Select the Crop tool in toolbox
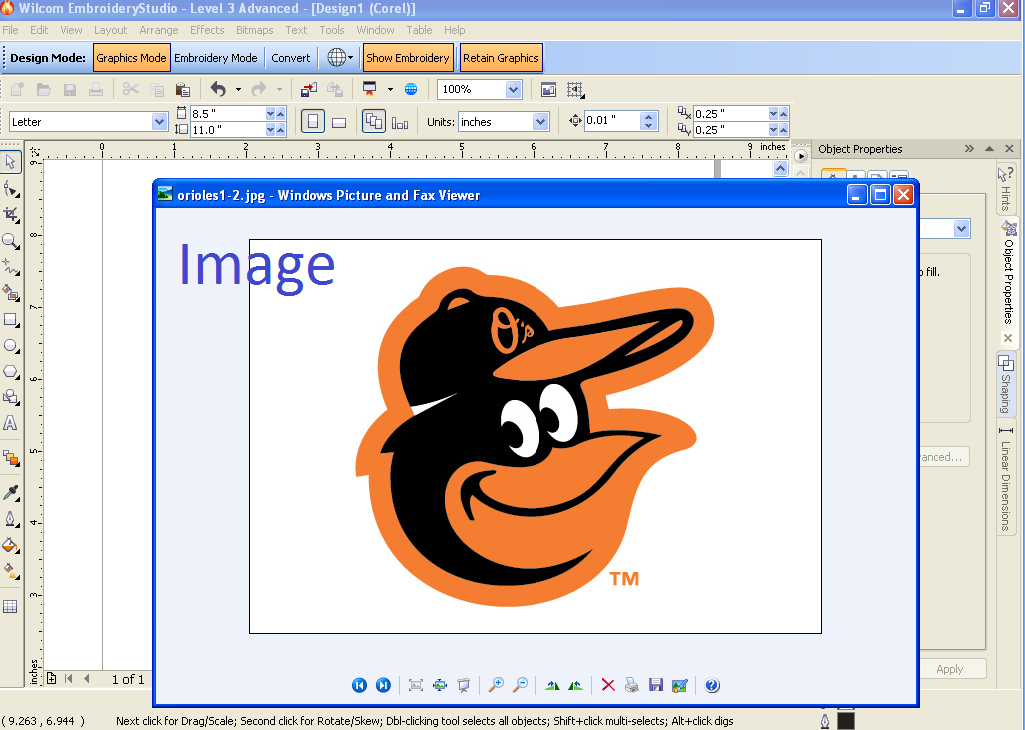1025x730 pixels. [10, 215]
